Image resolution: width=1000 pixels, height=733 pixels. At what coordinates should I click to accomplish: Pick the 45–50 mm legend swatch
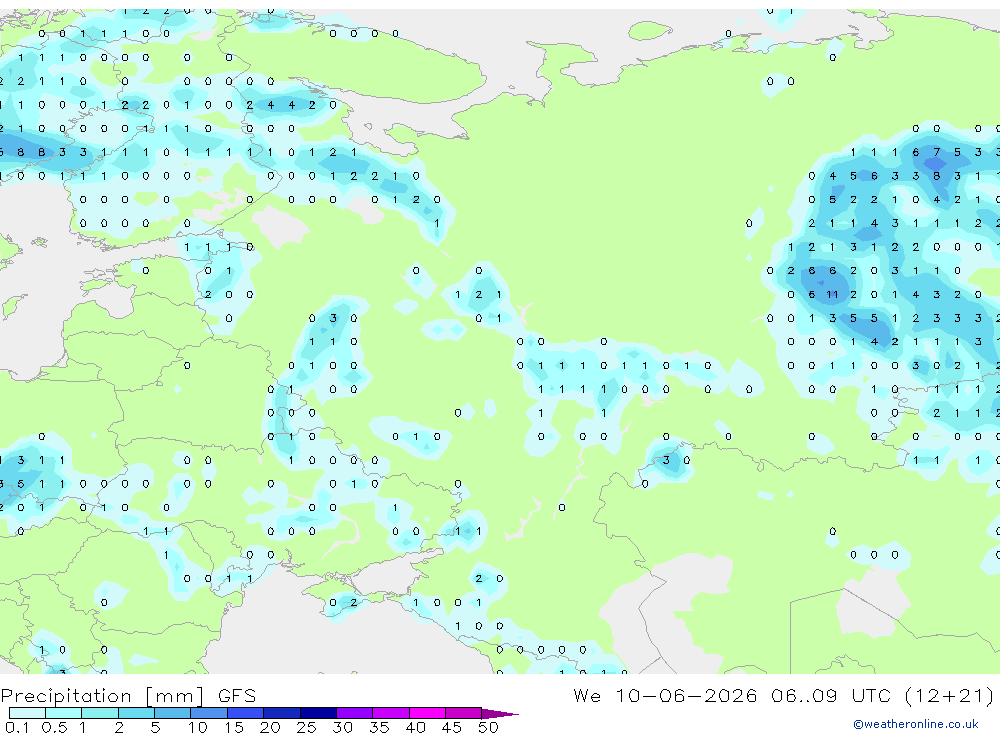click(464, 713)
